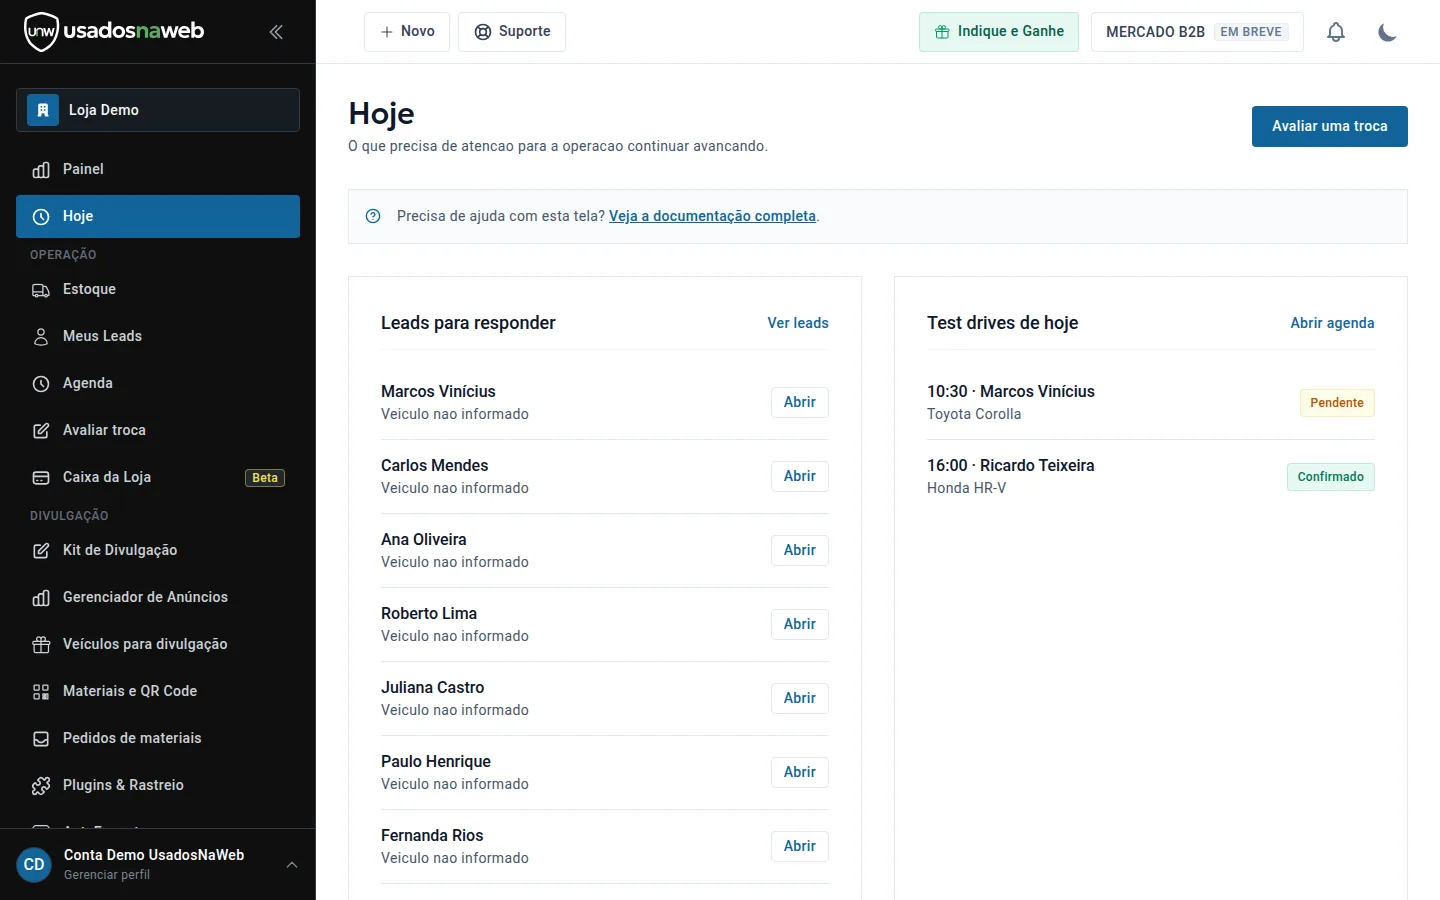Click the Avaliar uma troca button
The width and height of the screenshot is (1440, 900).
pyautogui.click(x=1330, y=126)
